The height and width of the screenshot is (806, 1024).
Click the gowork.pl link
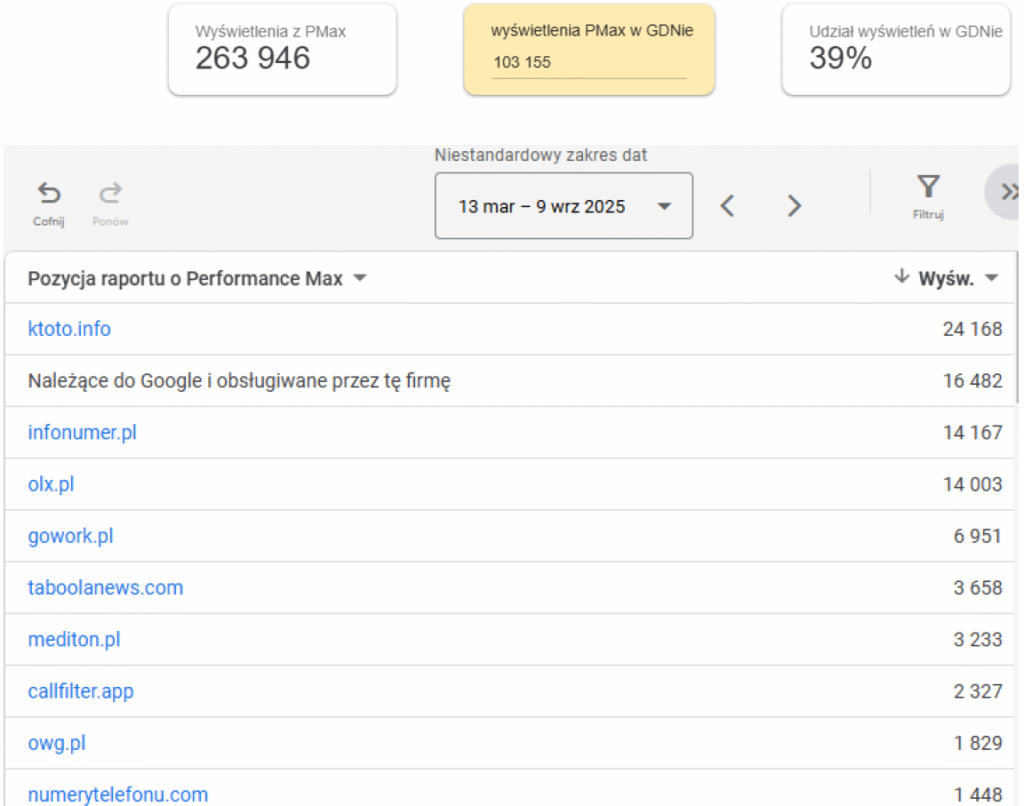70,537
